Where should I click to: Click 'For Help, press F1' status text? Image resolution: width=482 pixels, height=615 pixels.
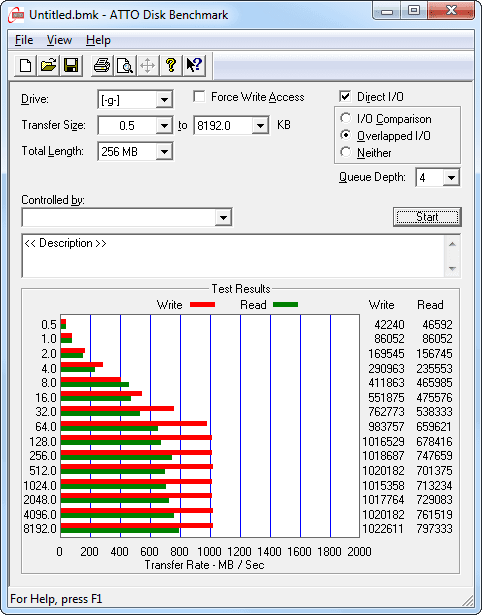click(x=56, y=599)
